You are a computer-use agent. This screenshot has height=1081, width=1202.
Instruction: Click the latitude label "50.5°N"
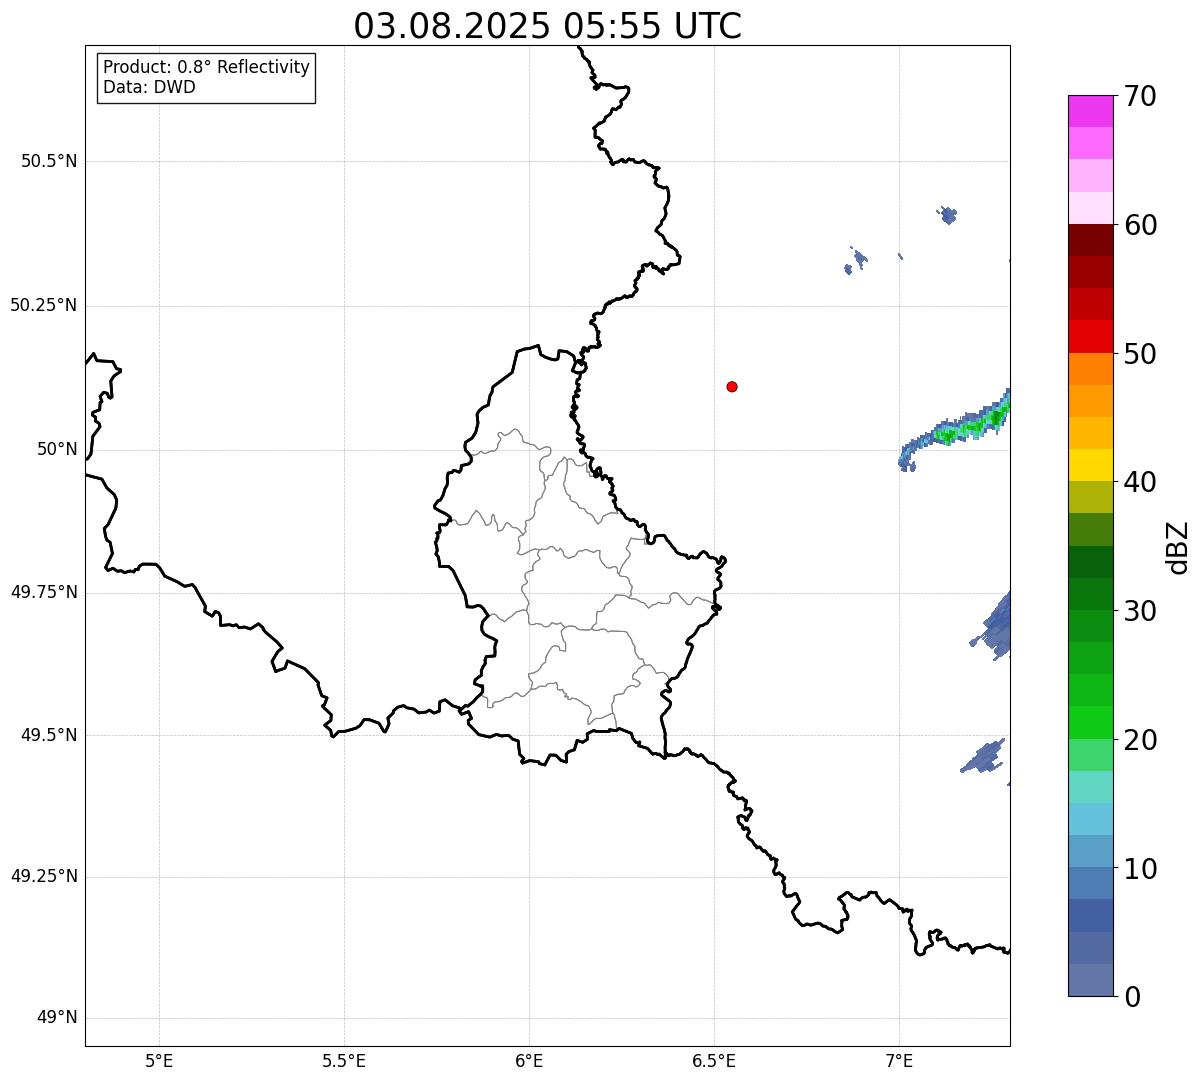click(x=49, y=161)
